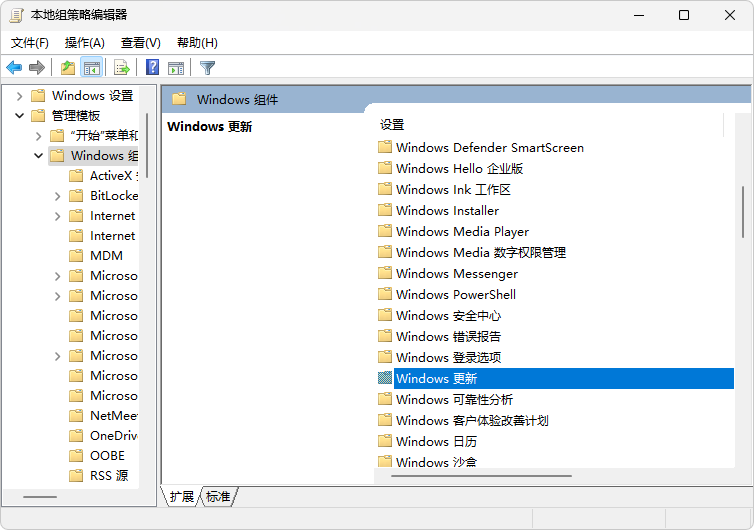Viewport: 754px width, 530px height.
Task: Click the folder icon beside ActiveX in tree
Action: click(x=76, y=176)
